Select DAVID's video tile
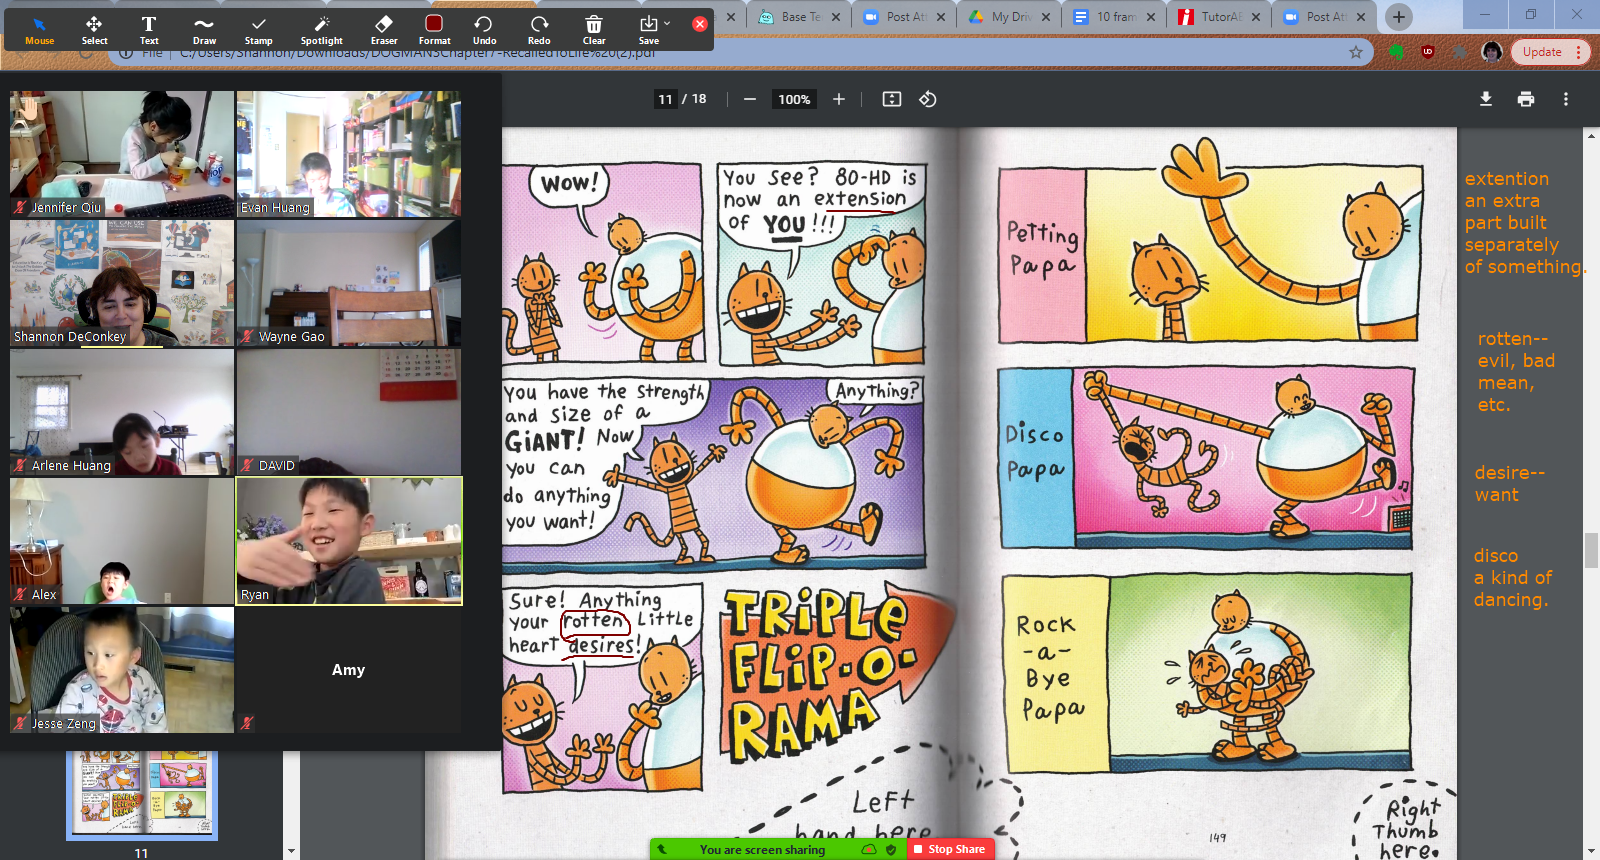The image size is (1600, 860). coord(349,412)
